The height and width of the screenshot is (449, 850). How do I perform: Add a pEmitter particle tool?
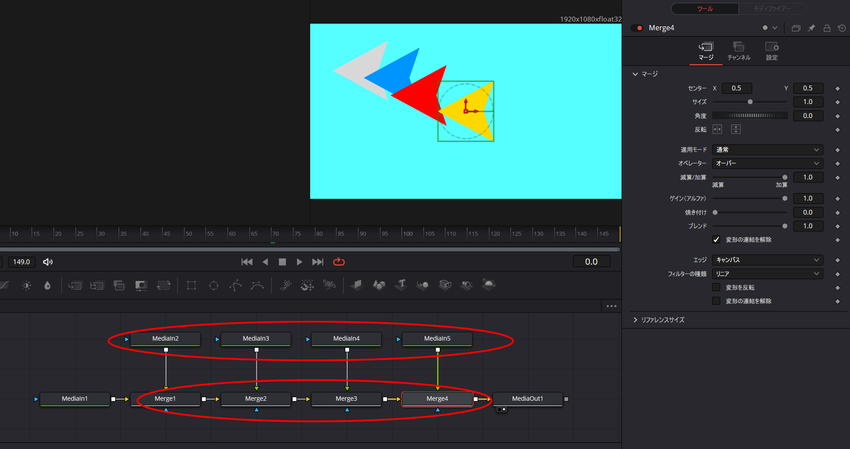pos(286,285)
